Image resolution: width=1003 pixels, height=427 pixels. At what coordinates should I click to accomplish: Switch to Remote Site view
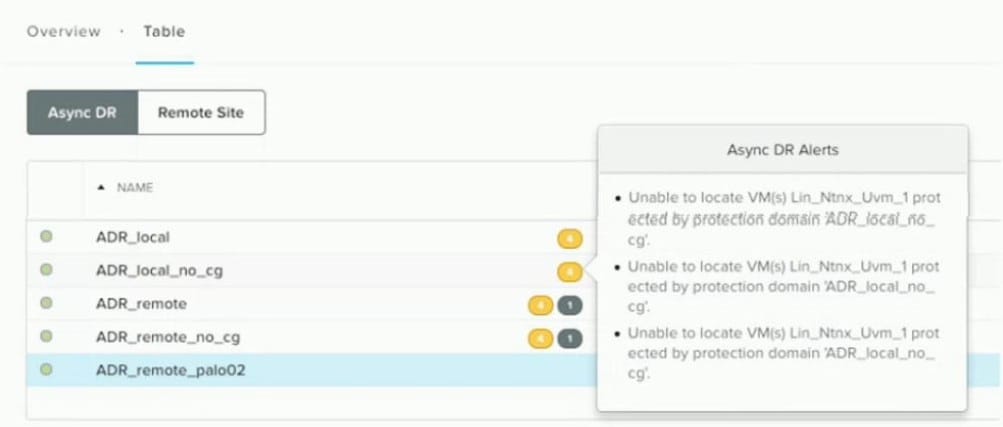pyautogui.click(x=201, y=113)
